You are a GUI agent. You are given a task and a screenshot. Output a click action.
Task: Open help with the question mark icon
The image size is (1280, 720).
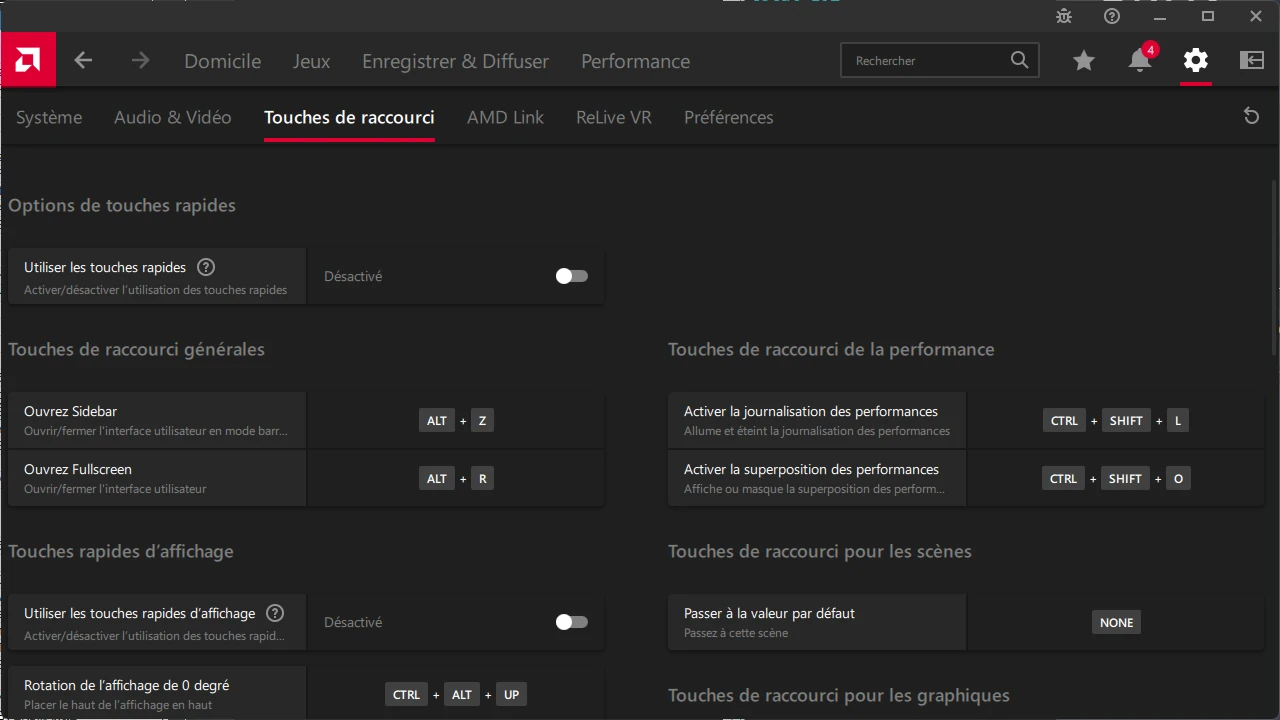click(1111, 16)
